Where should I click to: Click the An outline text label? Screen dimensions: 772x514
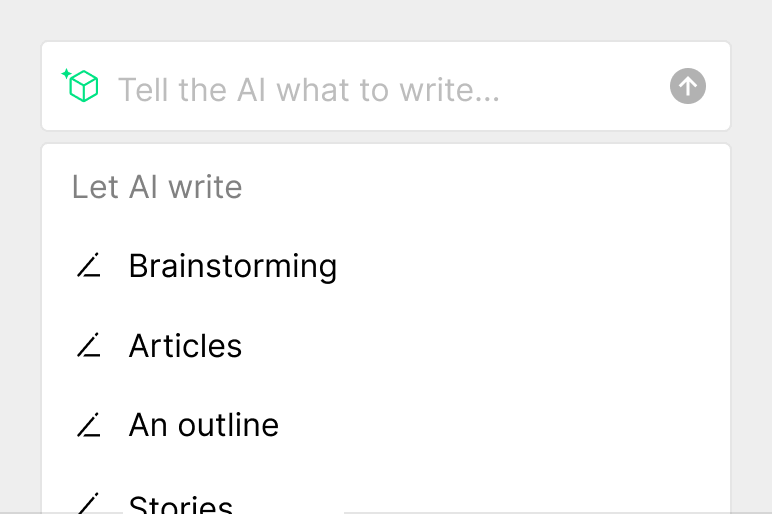[x=204, y=426]
